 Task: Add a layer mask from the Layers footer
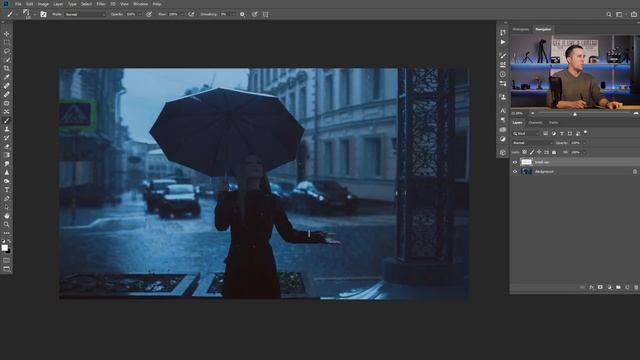click(600, 287)
